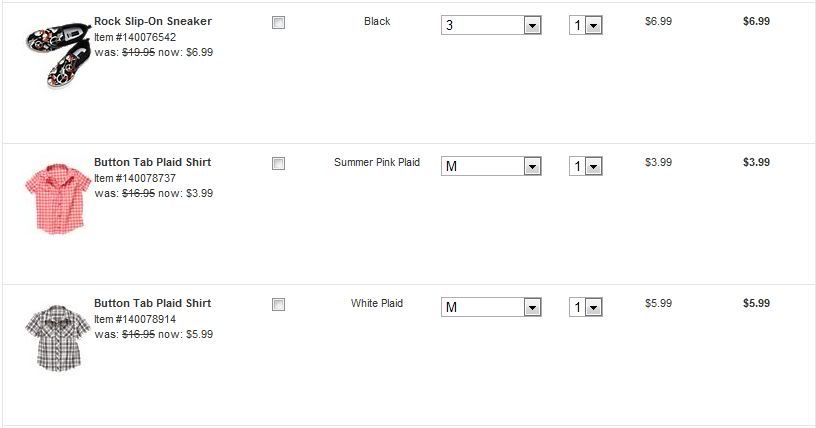Viewport: 816px width, 428px height.
Task: Click Button Tab Plaid Shirt title, item #140078914
Action: click(x=152, y=303)
